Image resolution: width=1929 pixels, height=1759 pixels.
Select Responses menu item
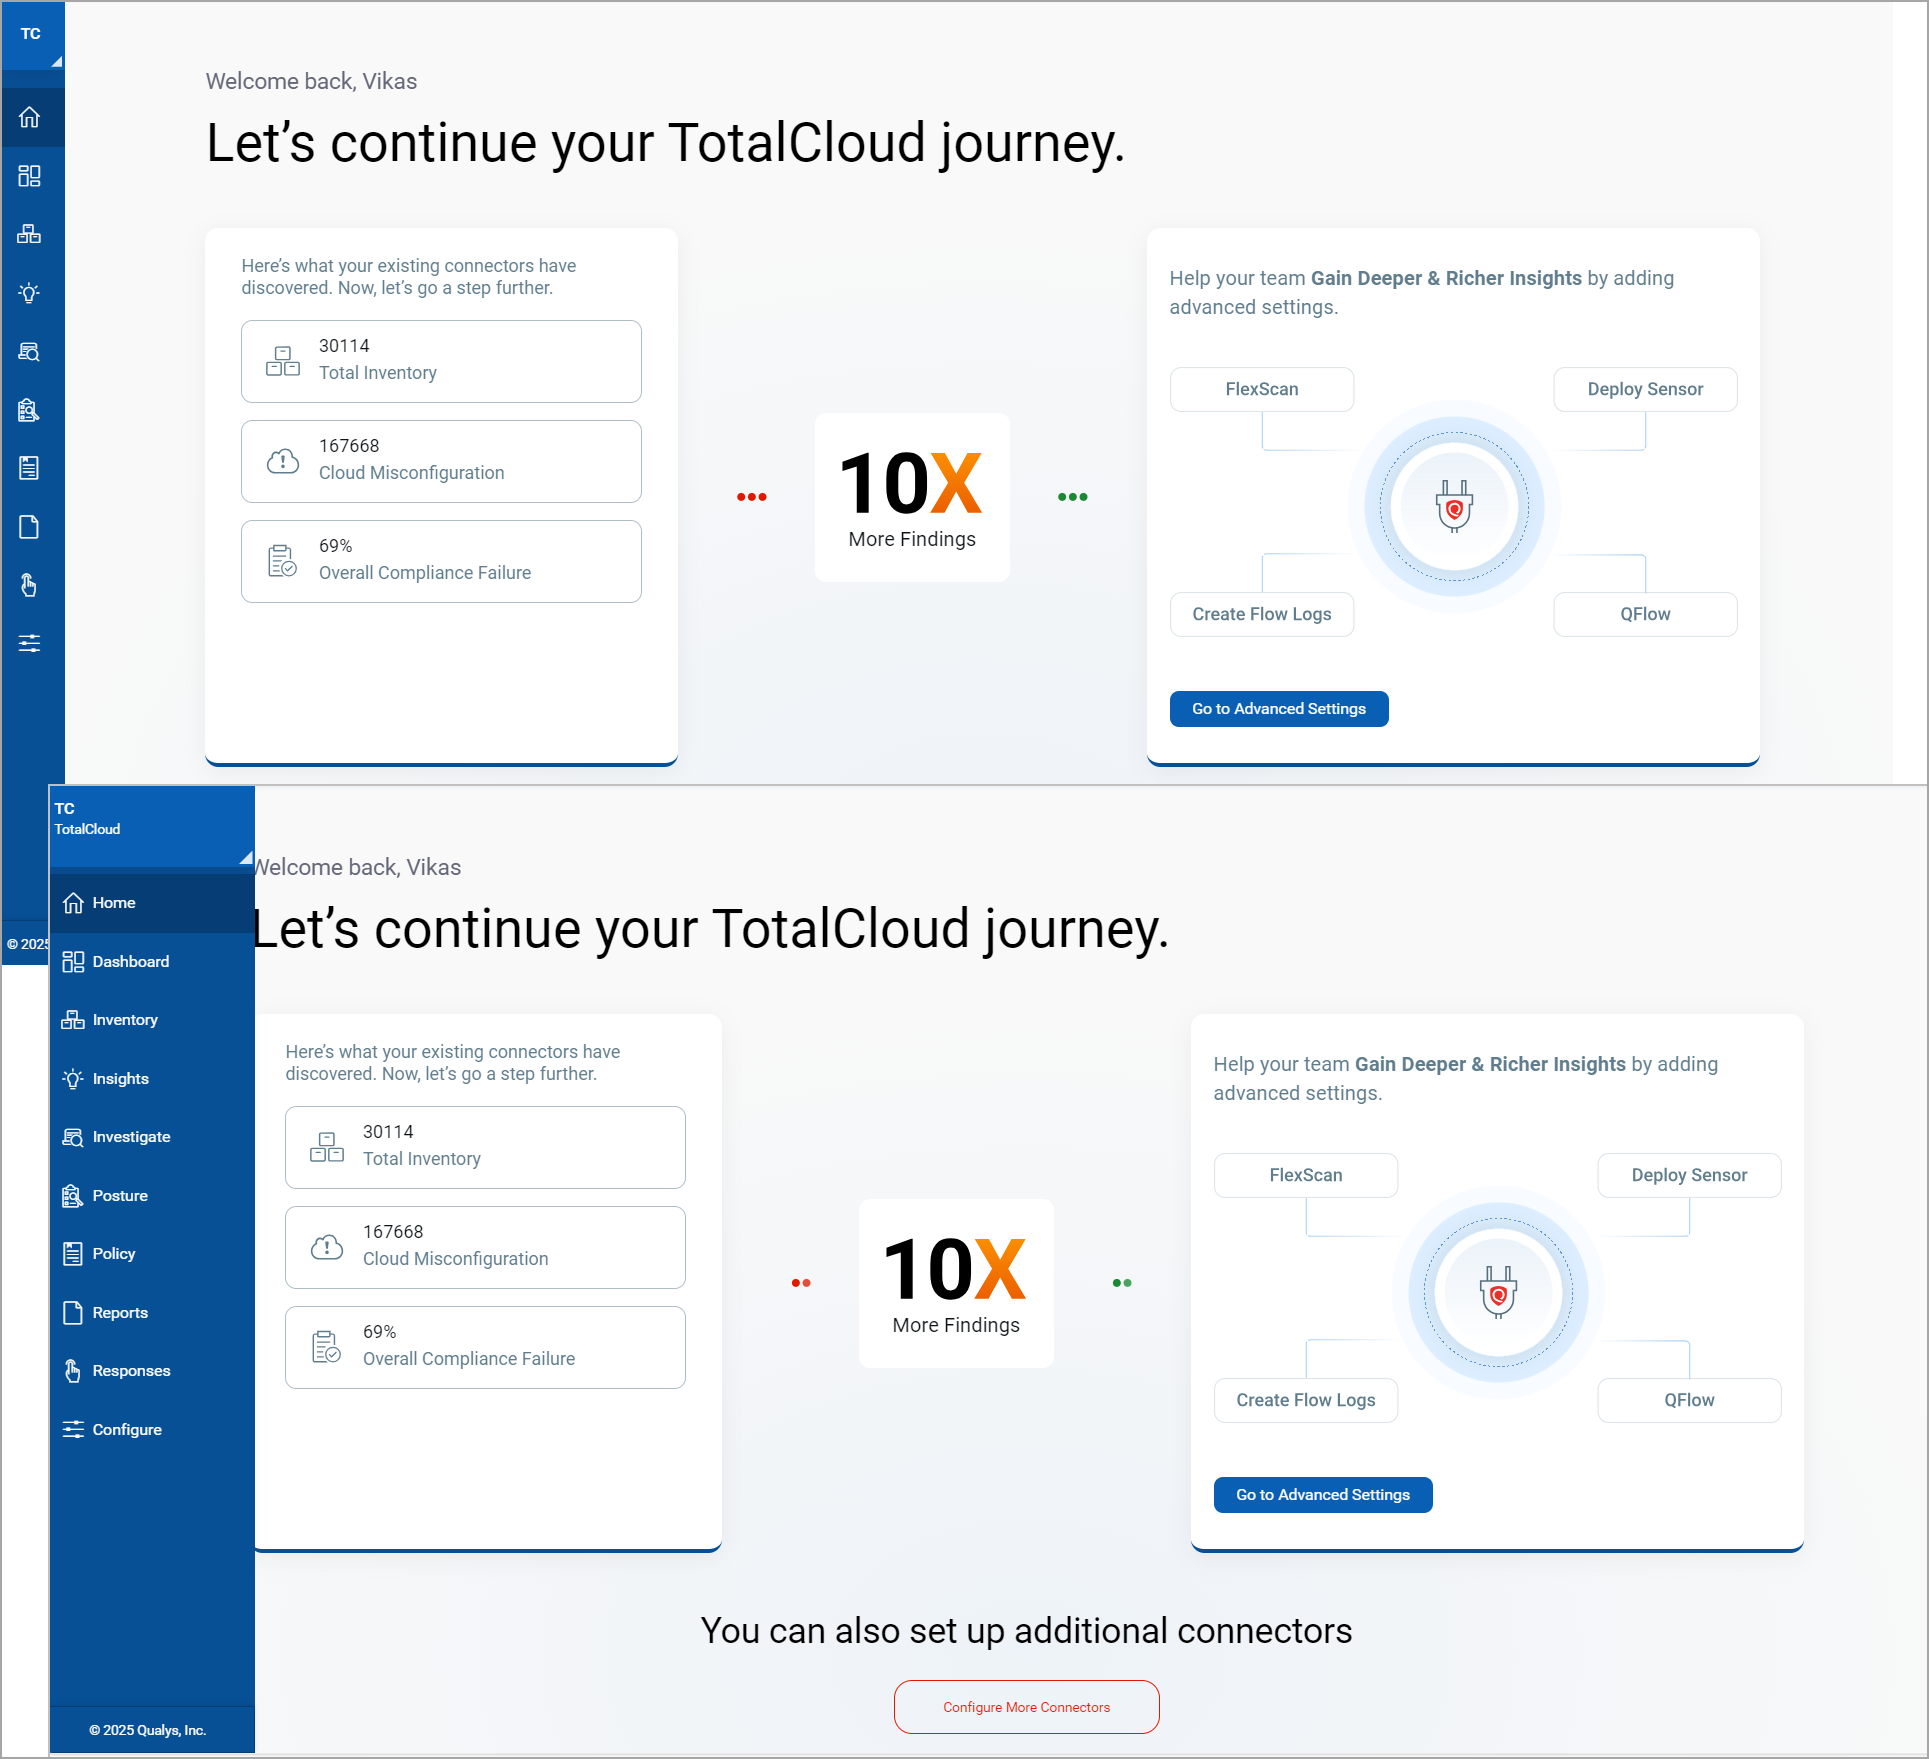point(133,1369)
